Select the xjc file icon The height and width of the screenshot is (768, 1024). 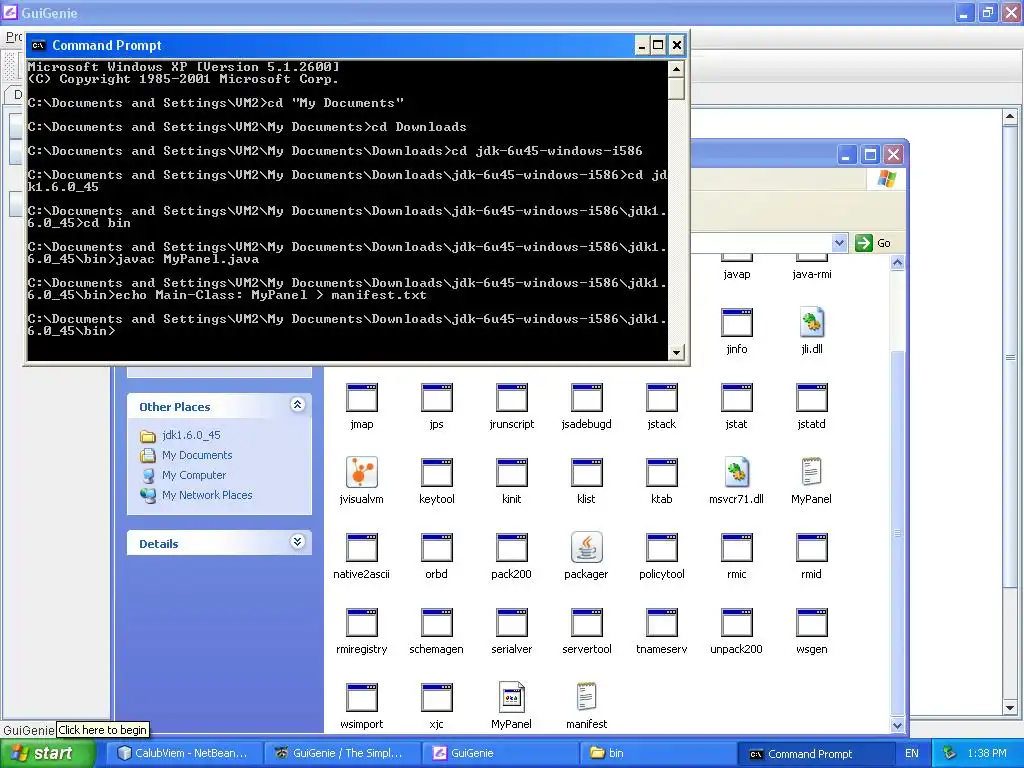coord(436,699)
